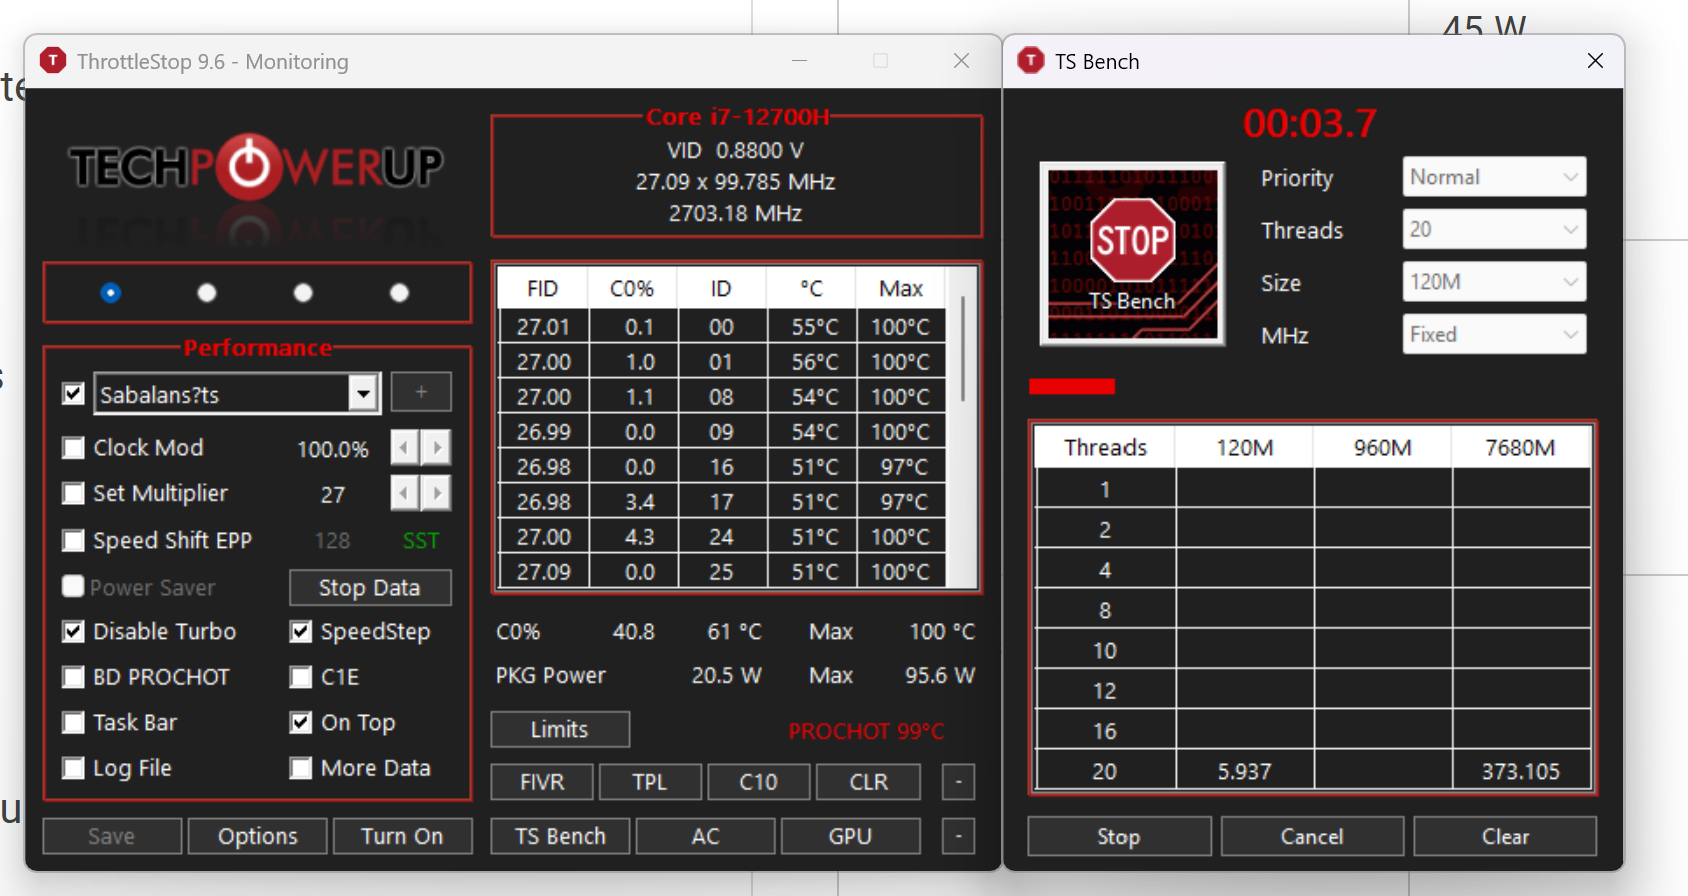Enable the C1E checkbox
Viewport: 1688px width, 896px height.
point(301,677)
